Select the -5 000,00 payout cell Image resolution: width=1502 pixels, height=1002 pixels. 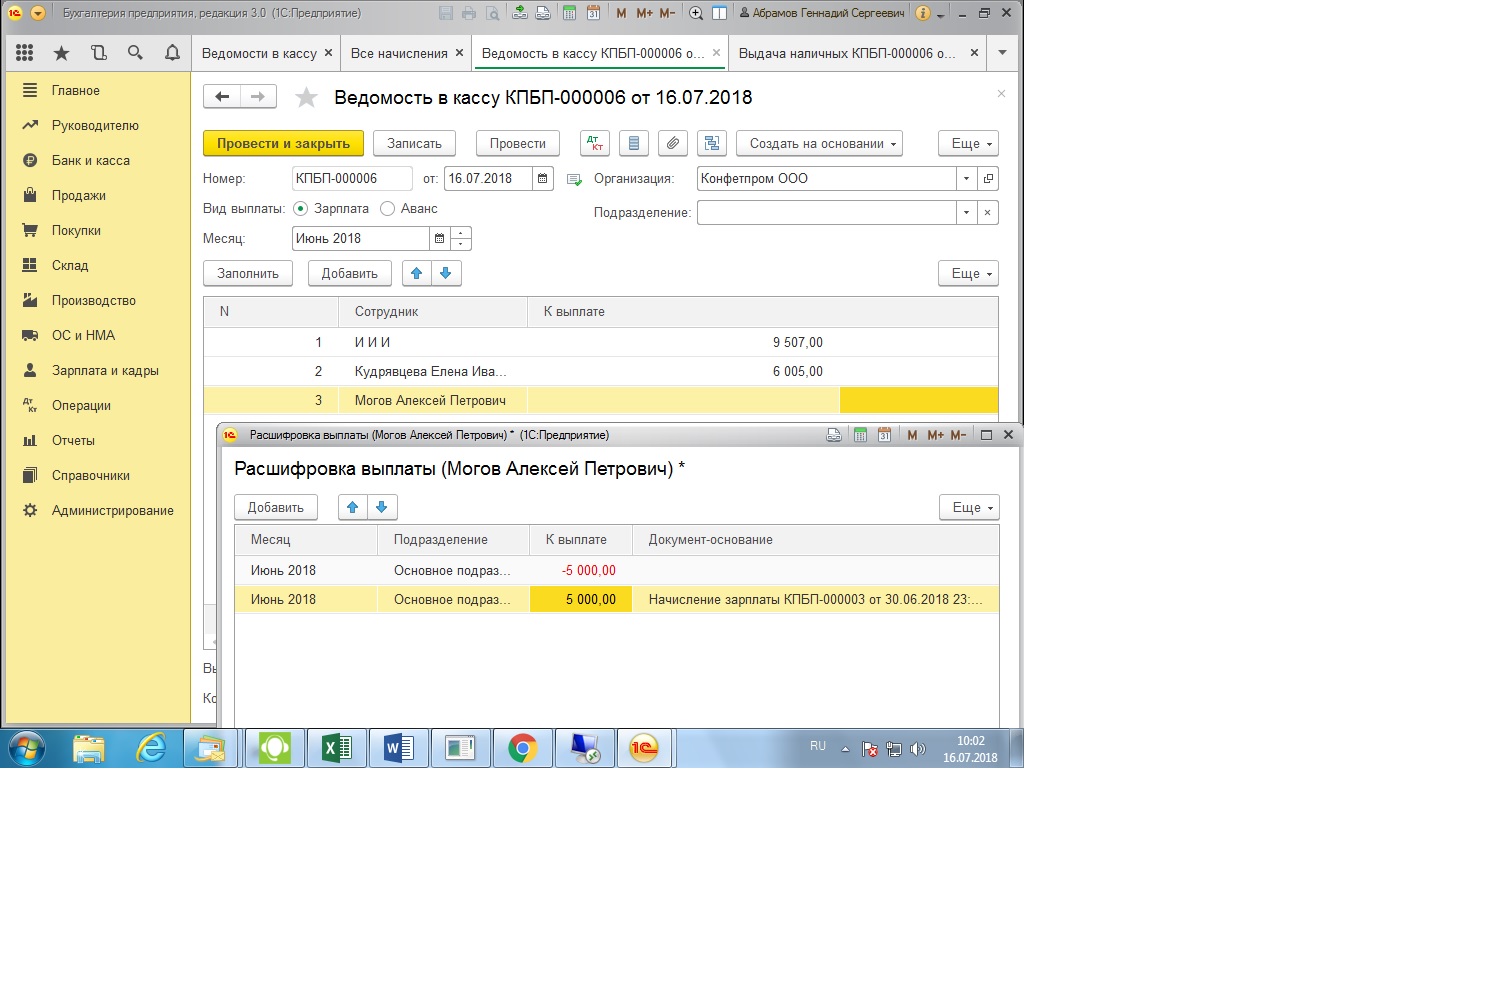(581, 570)
